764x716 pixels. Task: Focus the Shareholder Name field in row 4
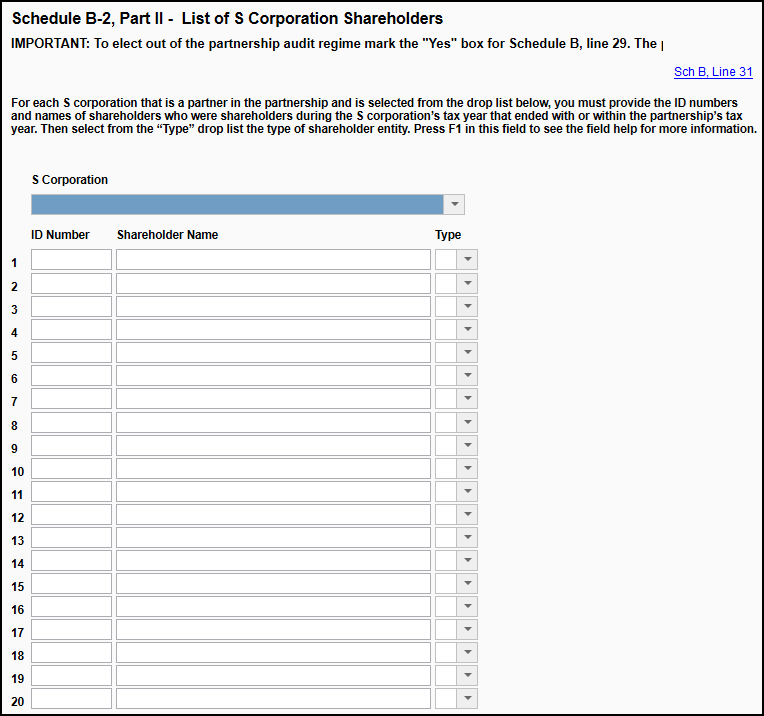point(273,329)
